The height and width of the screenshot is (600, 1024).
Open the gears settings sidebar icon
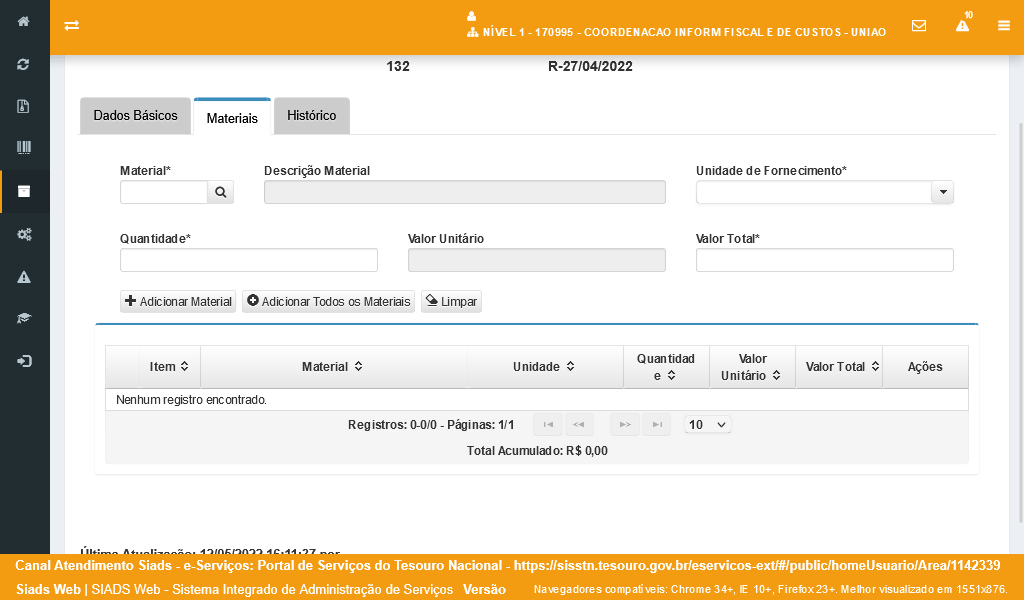click(24, 234)
